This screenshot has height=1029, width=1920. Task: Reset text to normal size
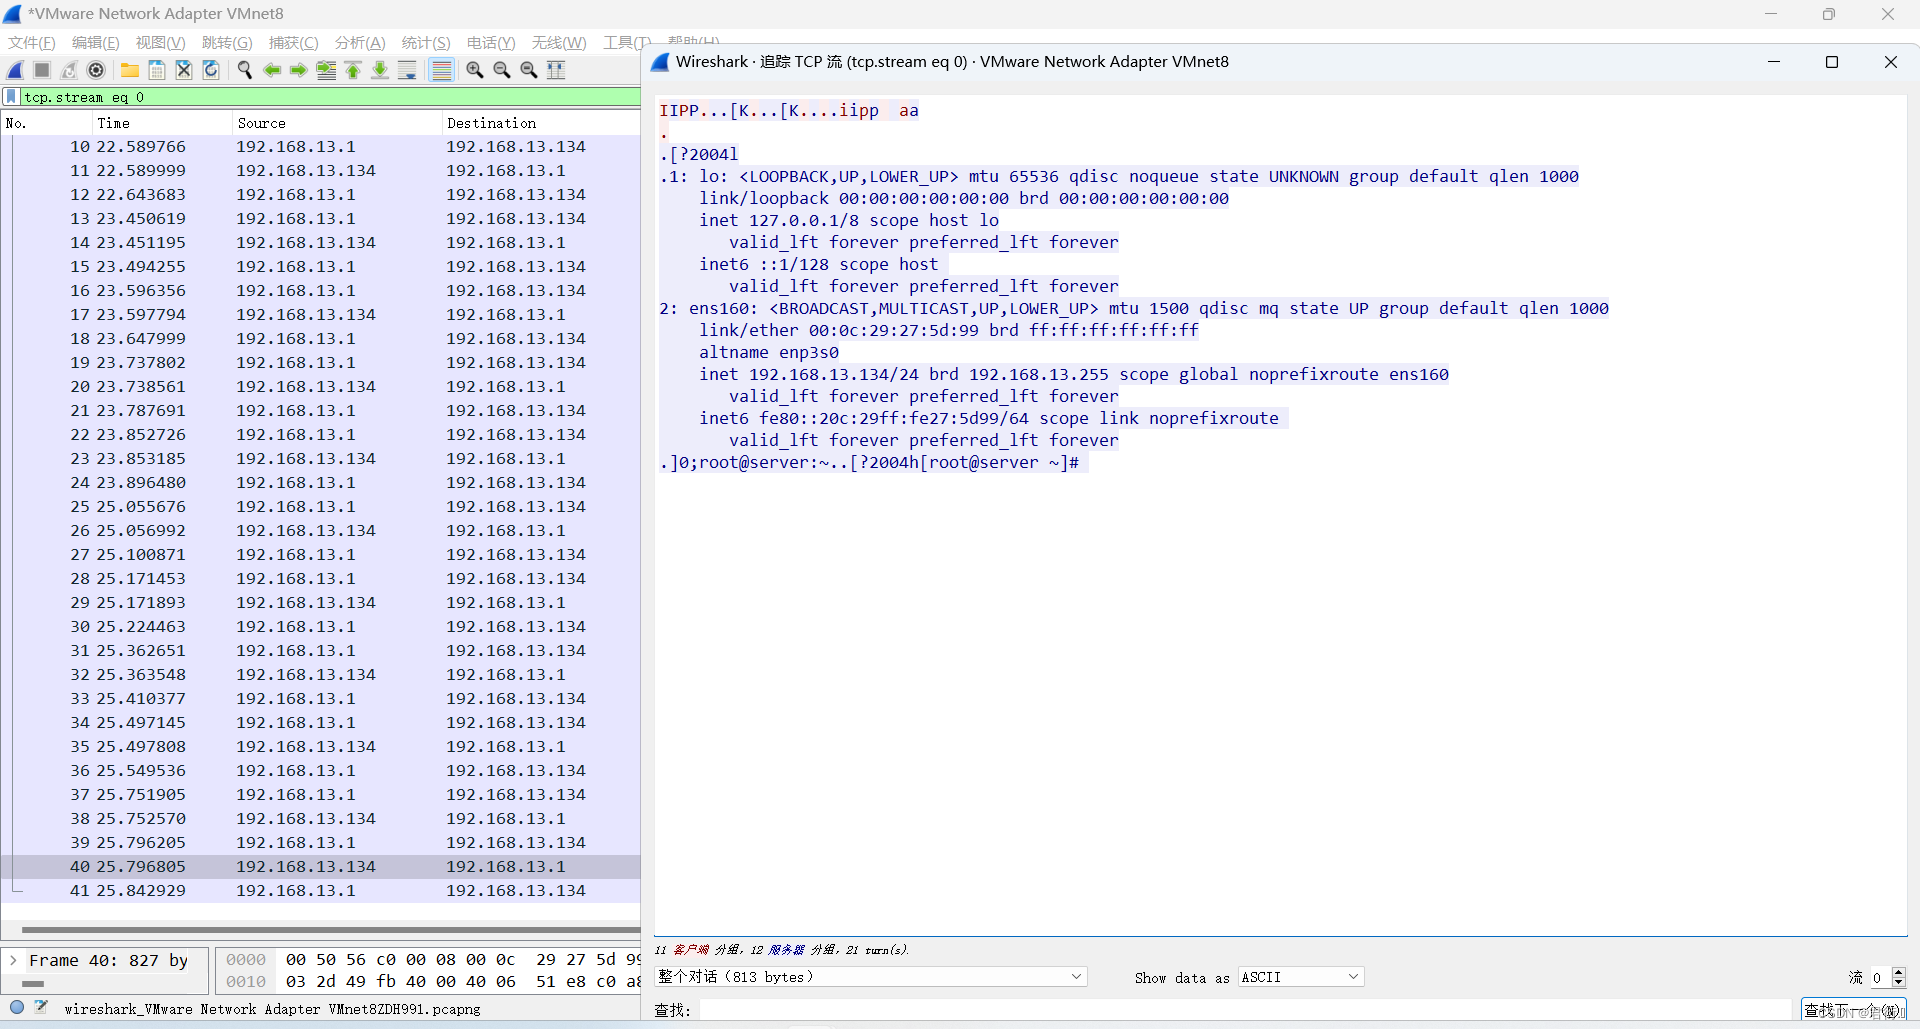coord(529,70)
